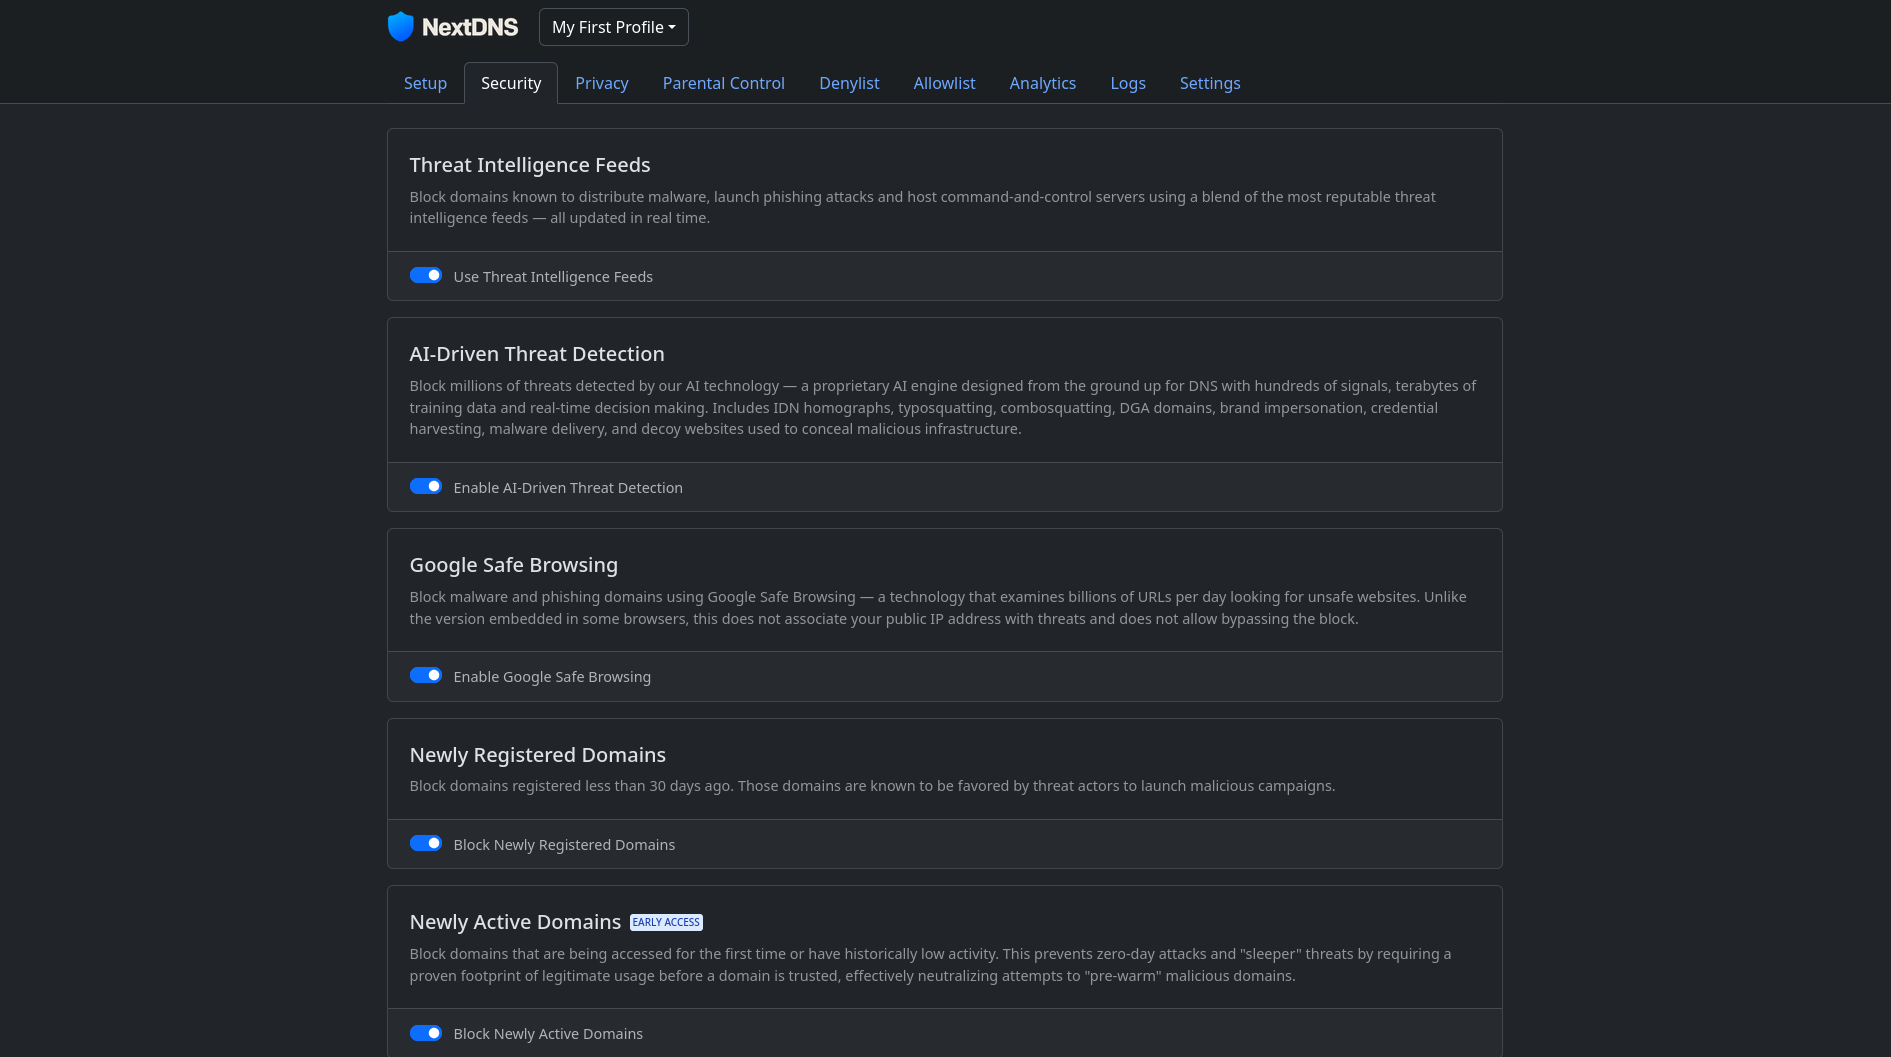Open the Privacy tab
This screenshot has height=1057, width=1891.
coord(602,83)
